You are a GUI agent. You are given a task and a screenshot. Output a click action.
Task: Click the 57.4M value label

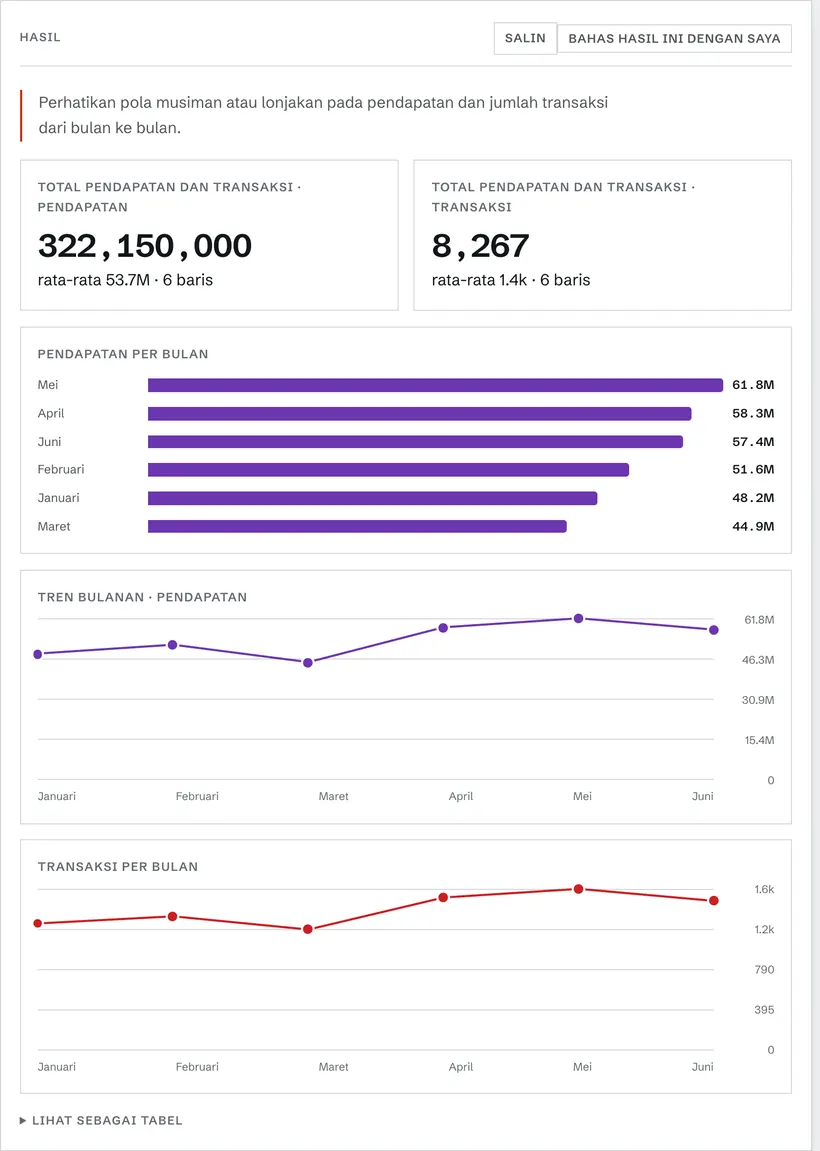(753, 442)
